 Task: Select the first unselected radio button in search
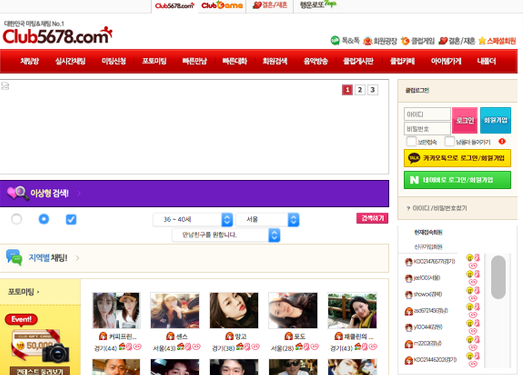16,219
